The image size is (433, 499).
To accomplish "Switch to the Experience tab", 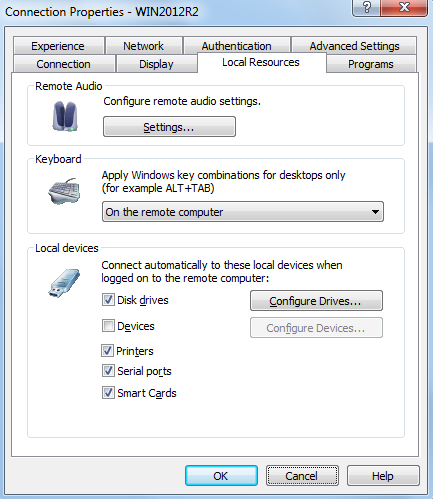I will (x=58, y=46).
